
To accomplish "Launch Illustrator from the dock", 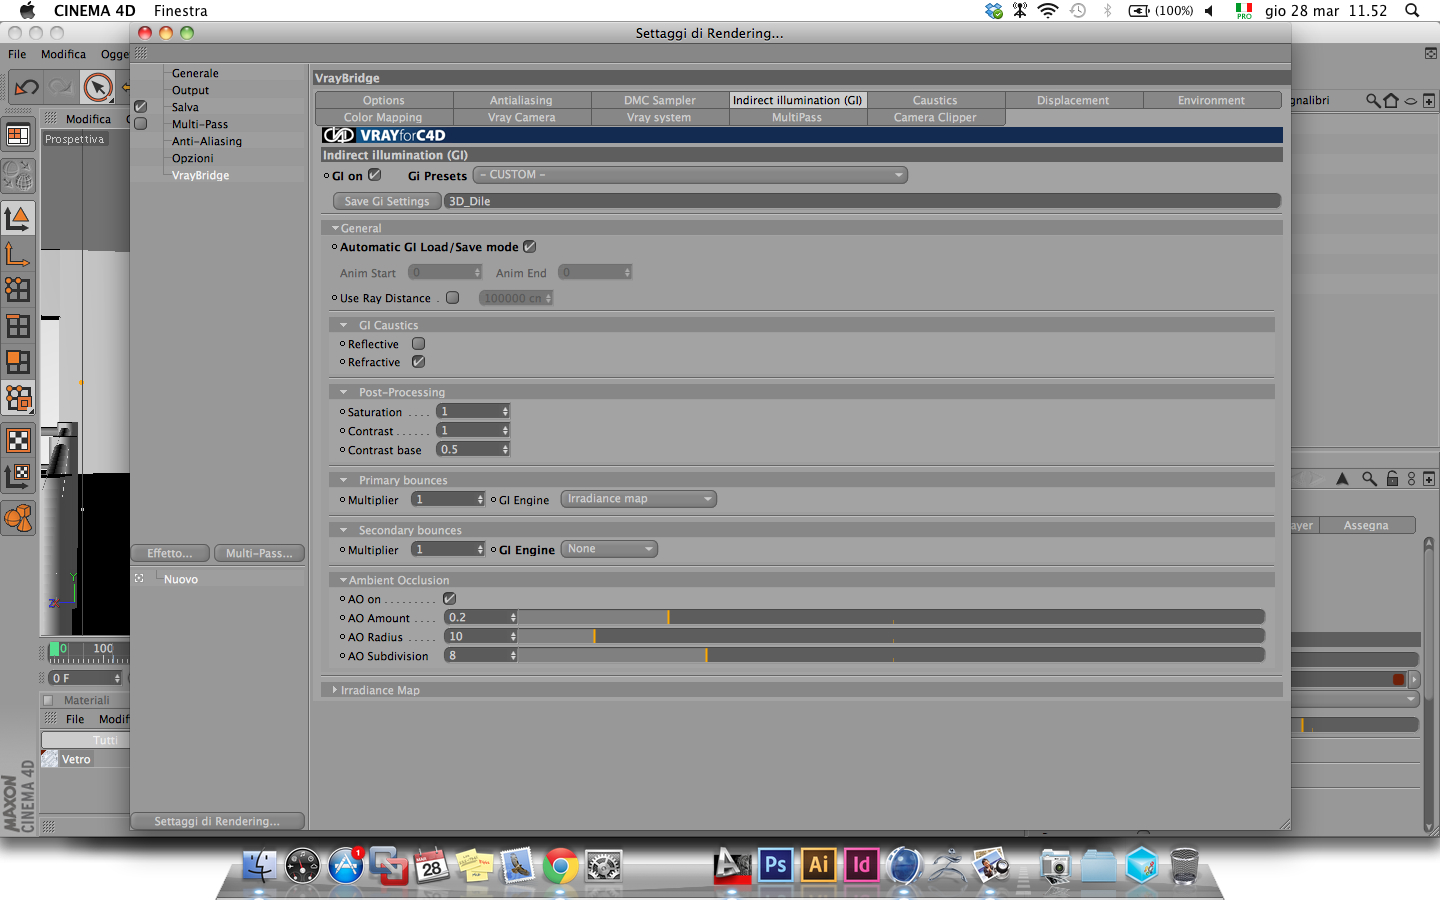I will coord(818,864).
